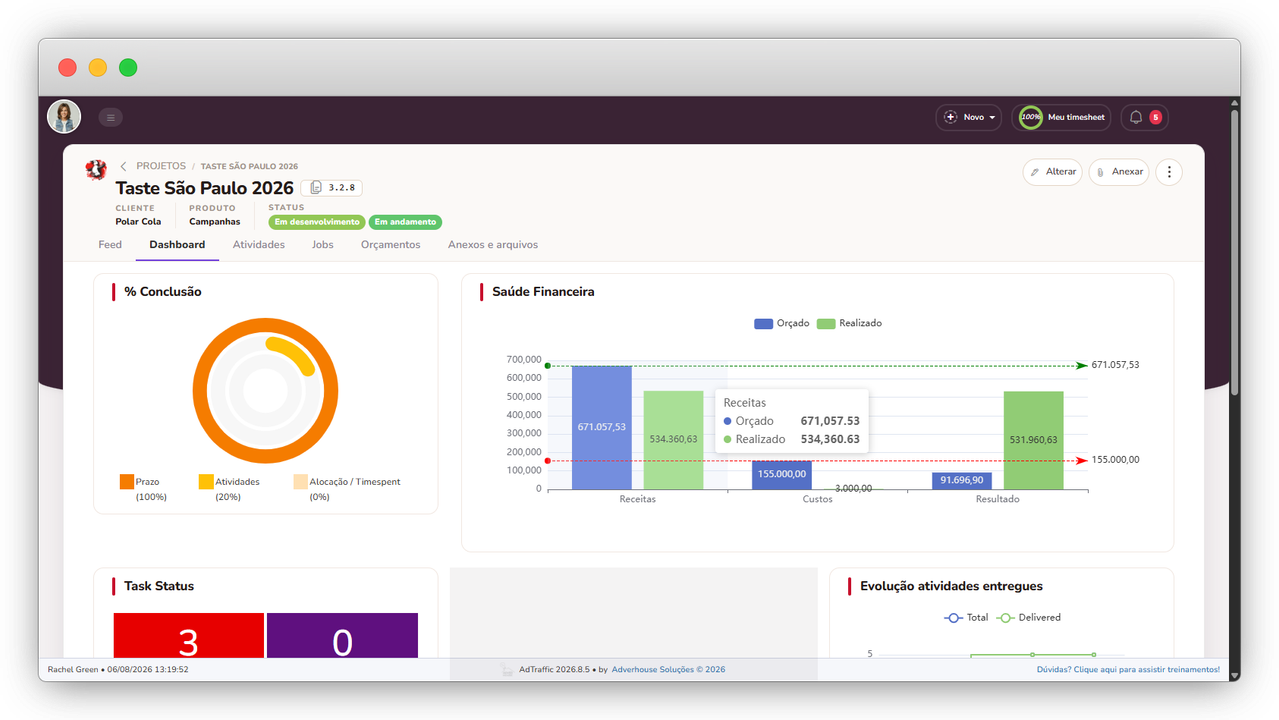Click the 671.057,53 green reference line label
This screenshot has height=720, width=1279.
pyautogui.click(x=1115, y=365)
